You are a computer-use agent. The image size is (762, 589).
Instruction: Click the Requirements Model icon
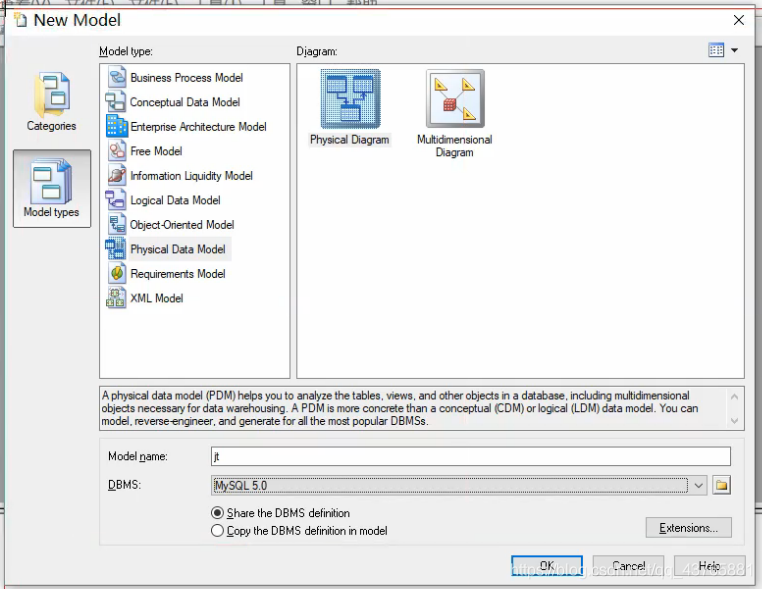coord(117,274)
